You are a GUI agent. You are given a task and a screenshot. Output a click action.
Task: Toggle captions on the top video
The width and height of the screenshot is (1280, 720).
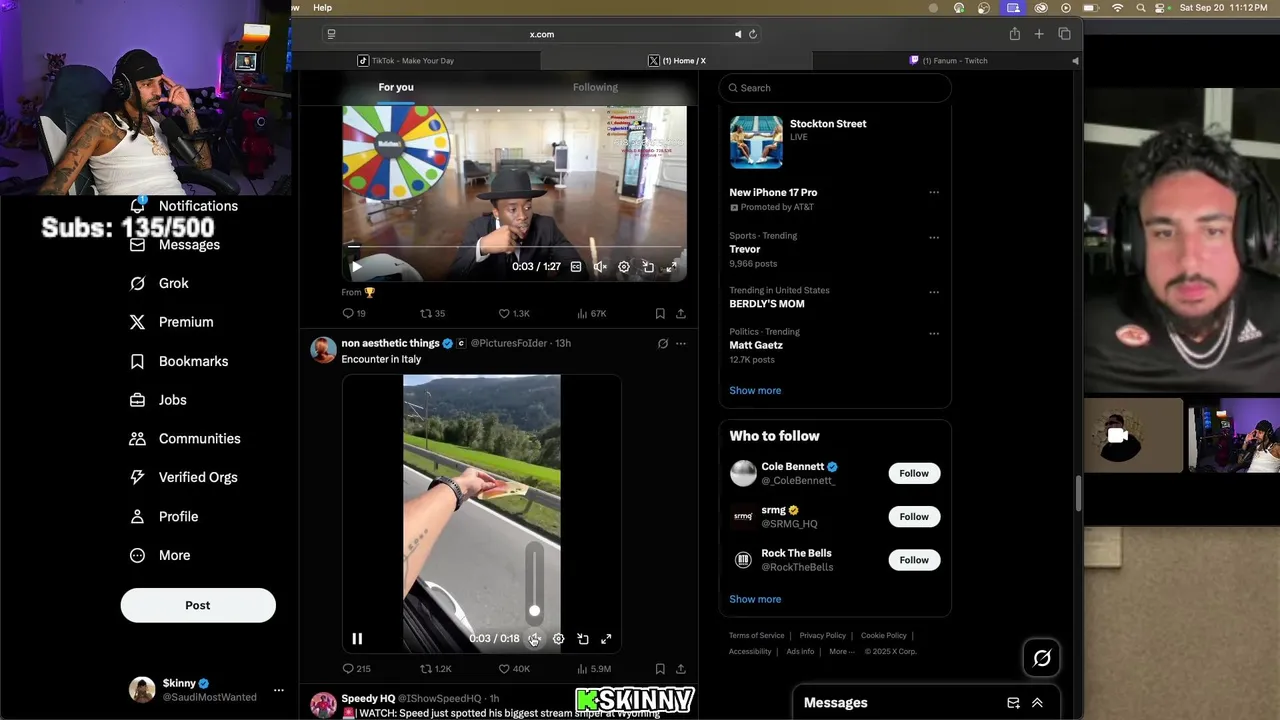576,267
